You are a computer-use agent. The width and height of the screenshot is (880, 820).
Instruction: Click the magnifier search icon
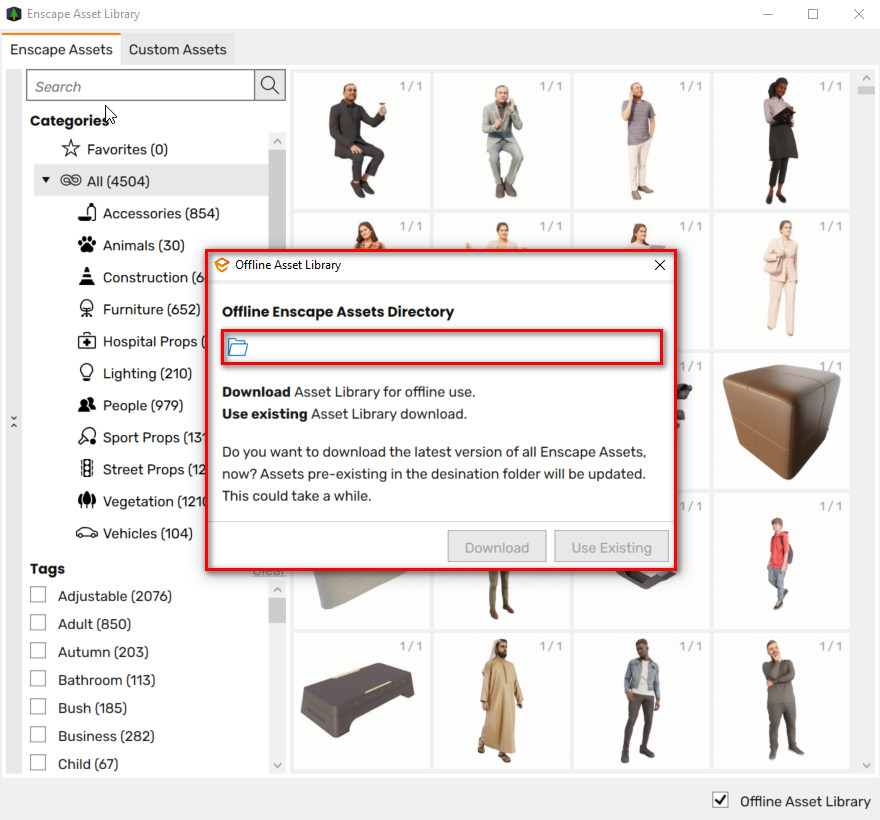point(270,86)
